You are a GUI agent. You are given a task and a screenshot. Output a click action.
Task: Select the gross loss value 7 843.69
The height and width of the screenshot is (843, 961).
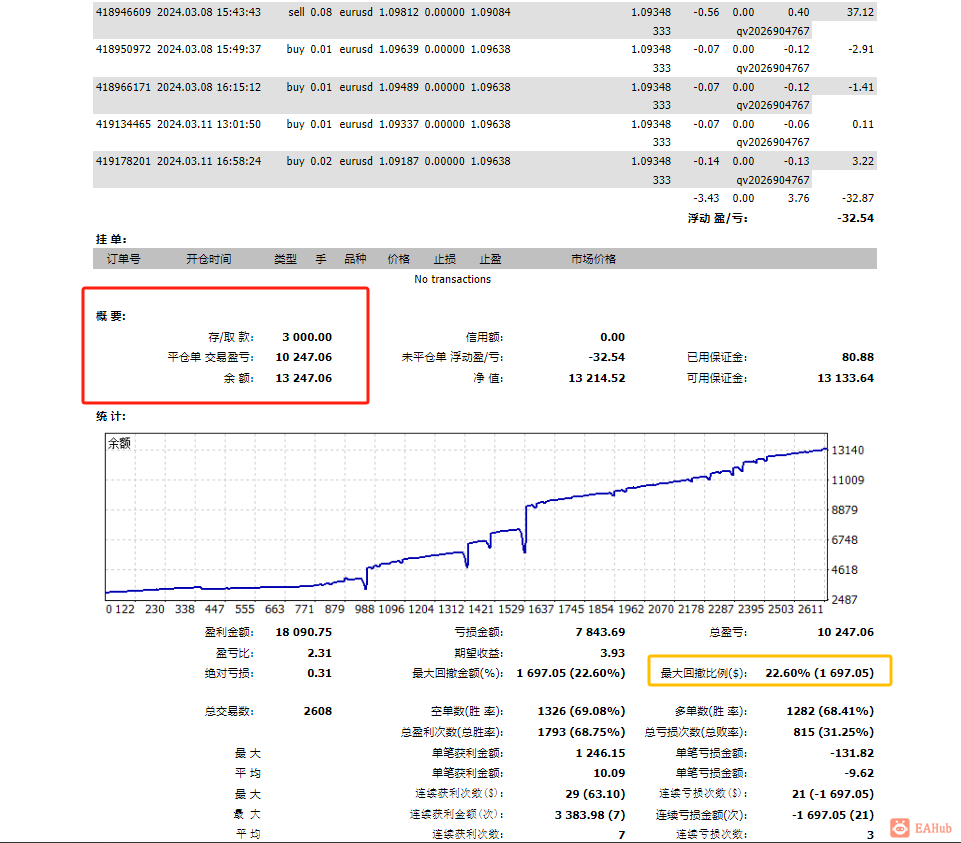pos(600,632)
